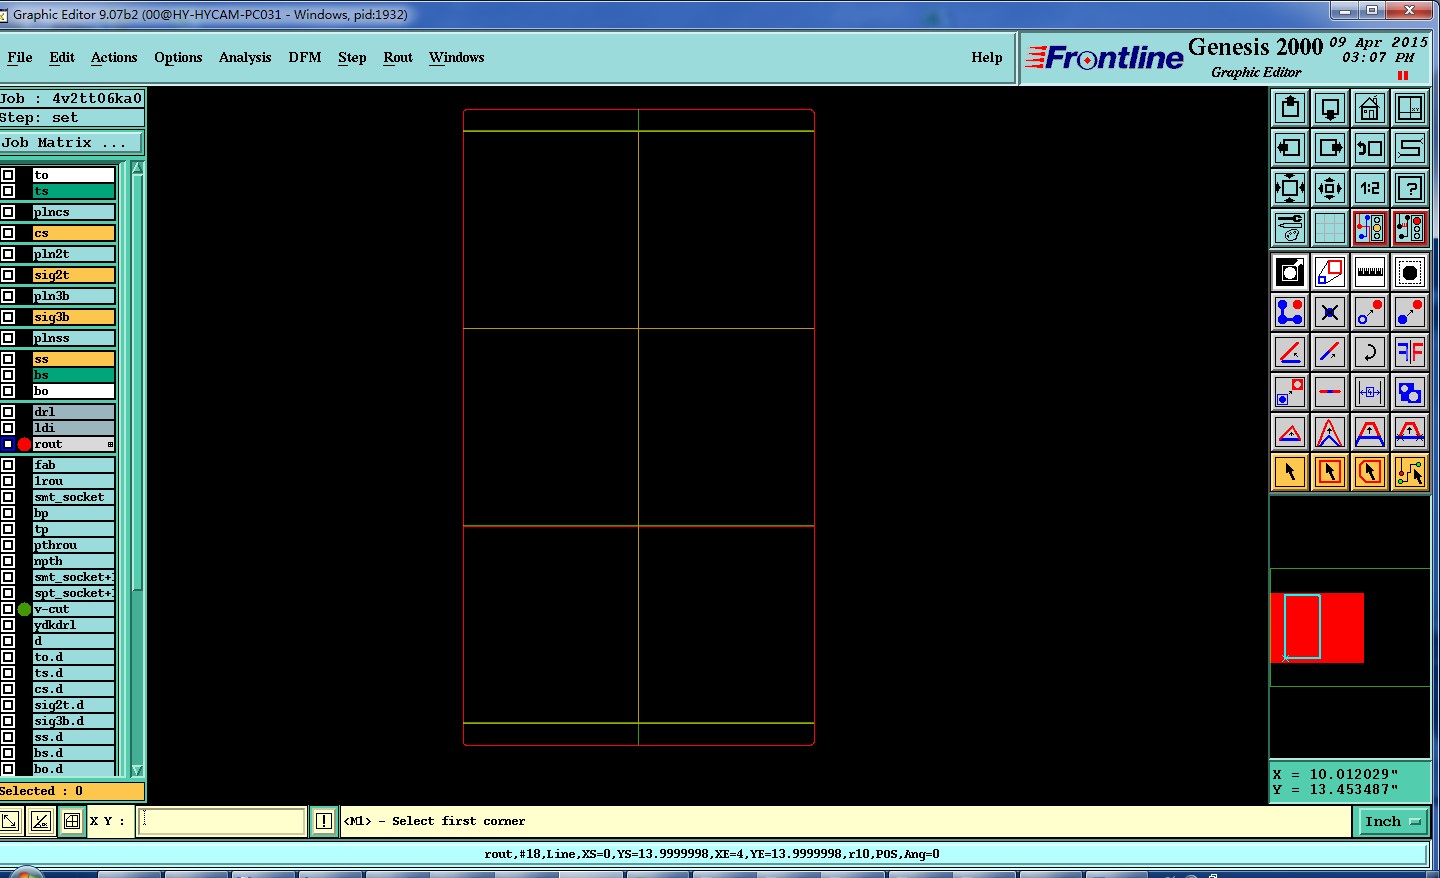Click the X Y coordinate input field
Viewport: 1440px width, 878px height.
(221, 821)
